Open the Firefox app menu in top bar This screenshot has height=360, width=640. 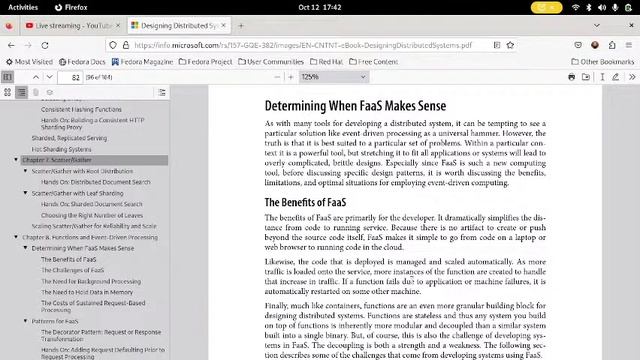71,7
